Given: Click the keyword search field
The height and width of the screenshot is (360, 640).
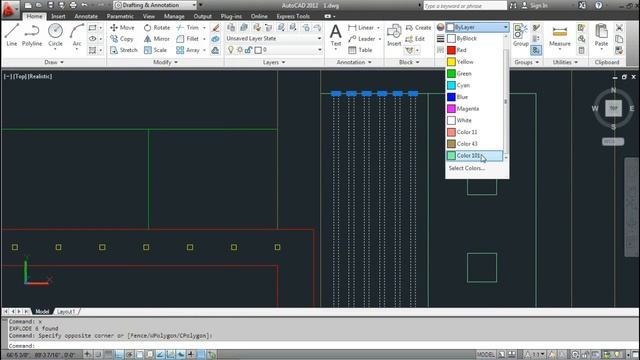Looking at the screenshot, I should coord(464,6).
